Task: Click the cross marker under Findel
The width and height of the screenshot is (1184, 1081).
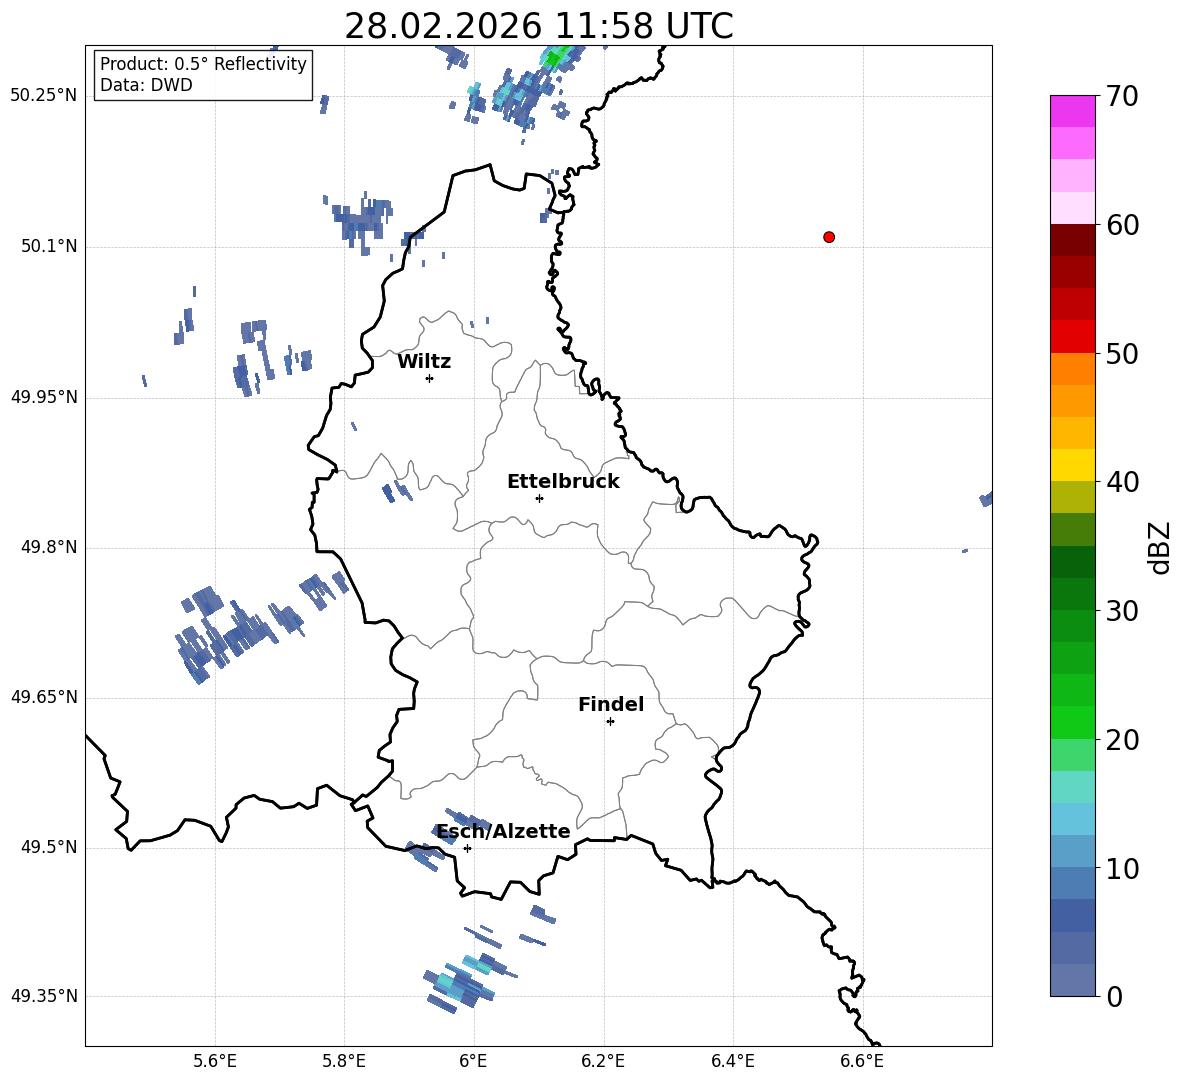Action: pyautogui.click(x=610, y=722)
